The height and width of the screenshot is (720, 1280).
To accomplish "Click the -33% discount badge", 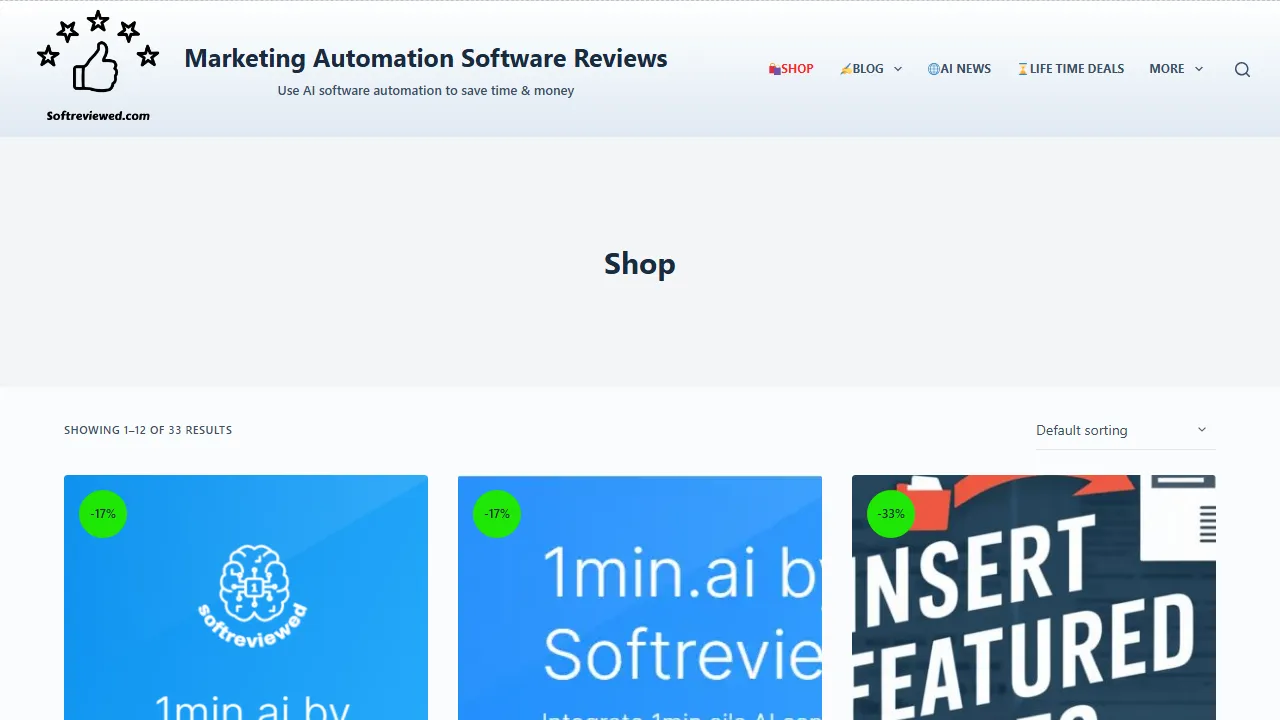I will click(890, 513).
